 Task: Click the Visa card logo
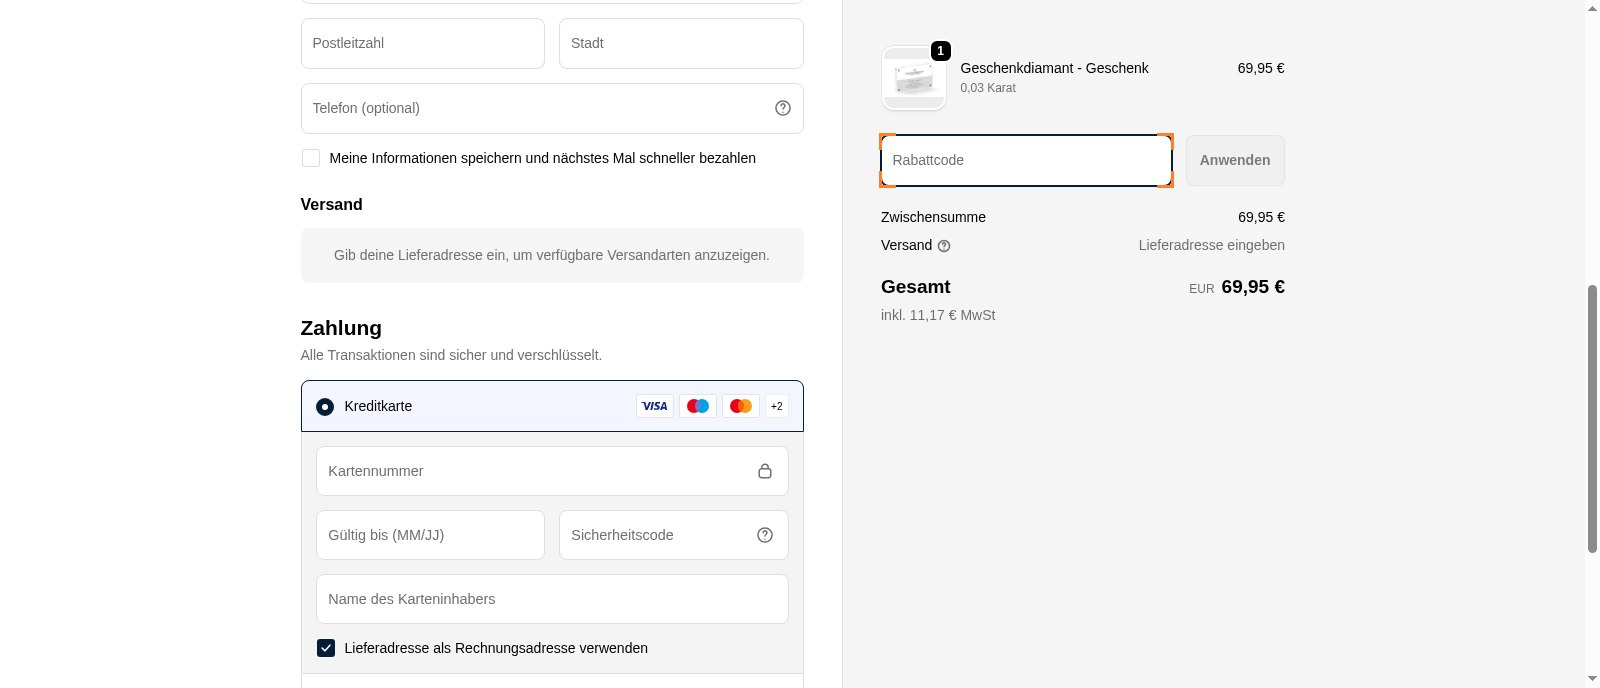click(655, 406)
